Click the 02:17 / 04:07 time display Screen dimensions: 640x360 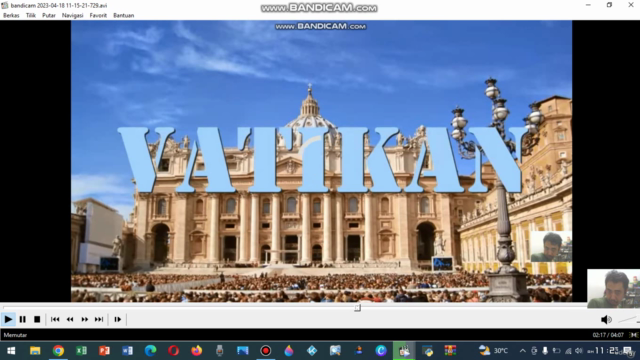pos(608,335)
